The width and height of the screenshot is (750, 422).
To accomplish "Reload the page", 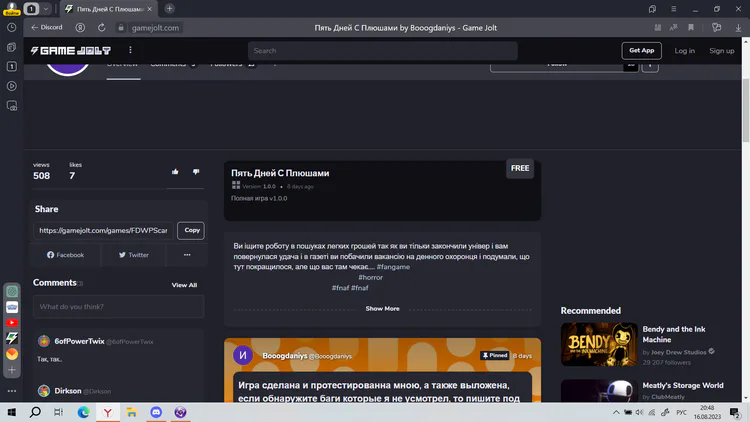I will tap(101, 28).
